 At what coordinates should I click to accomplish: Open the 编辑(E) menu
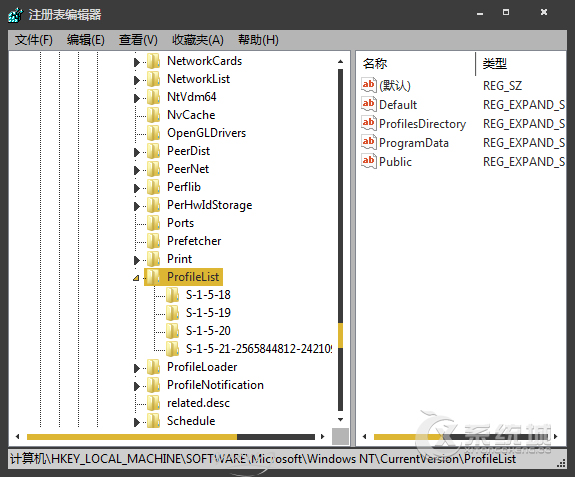pyautogui.click(x=86, y=40)
